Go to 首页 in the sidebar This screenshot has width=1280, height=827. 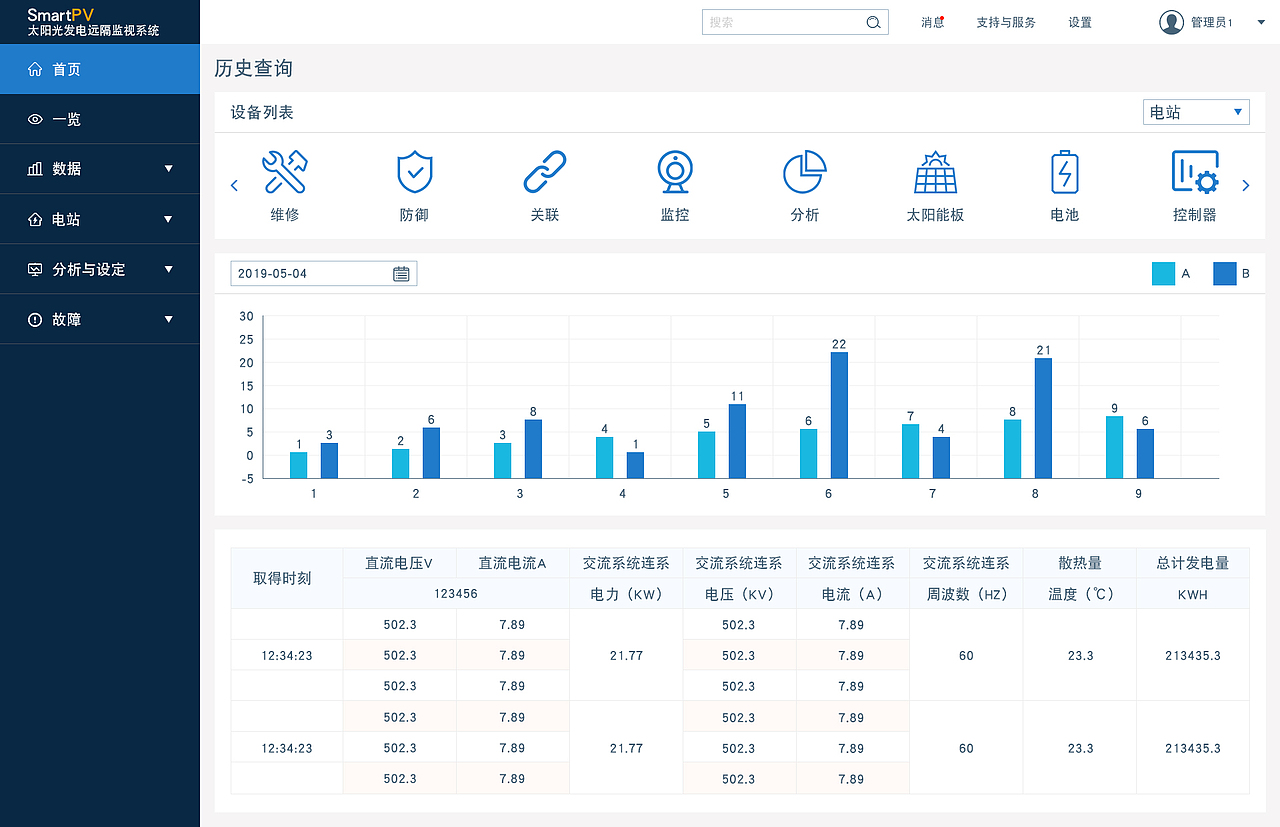pos(100,69)
